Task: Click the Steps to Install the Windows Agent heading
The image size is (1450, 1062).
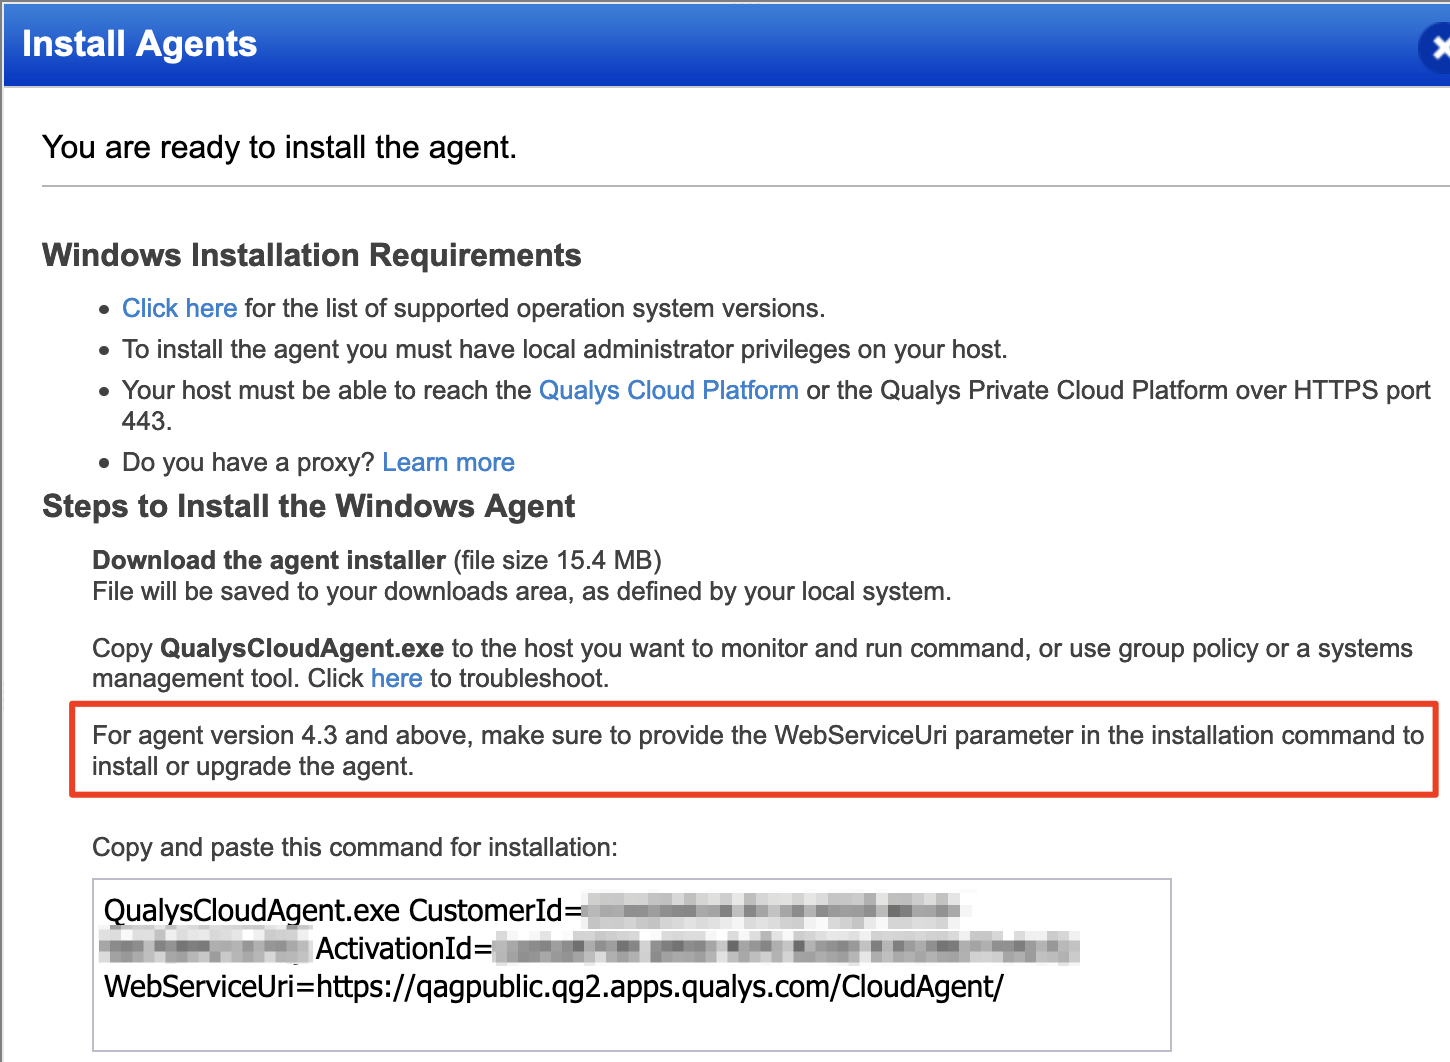Action: click(x=308, y=506)
